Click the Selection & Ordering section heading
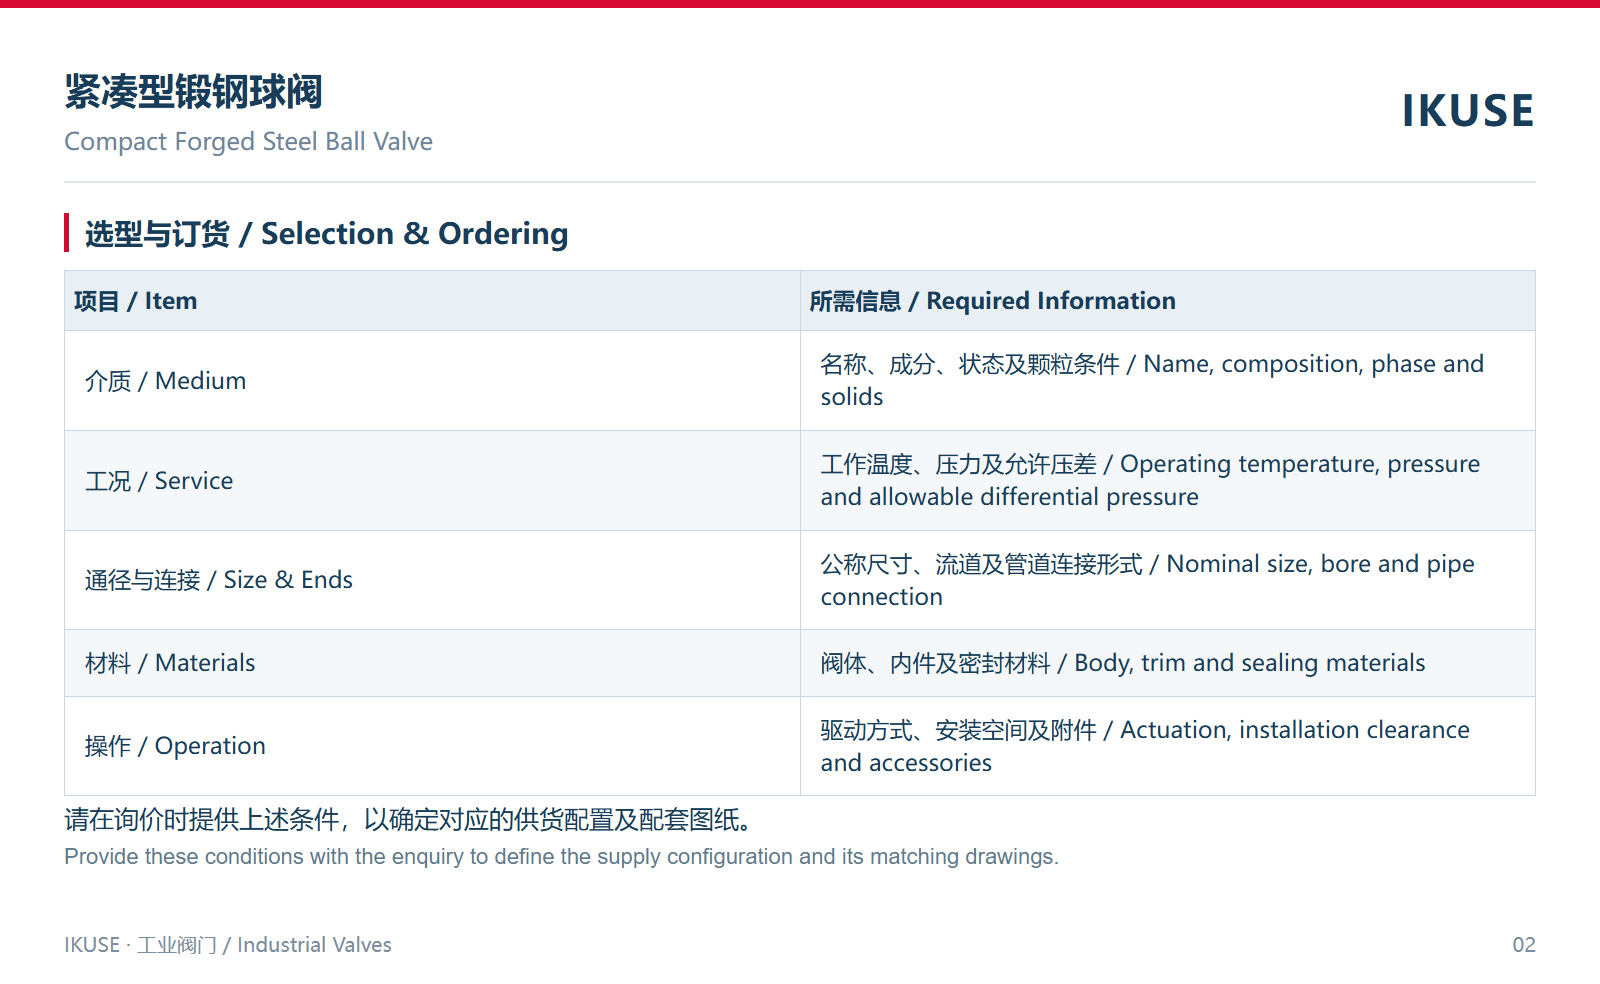1600x984 pixels. tap(326, 233)
